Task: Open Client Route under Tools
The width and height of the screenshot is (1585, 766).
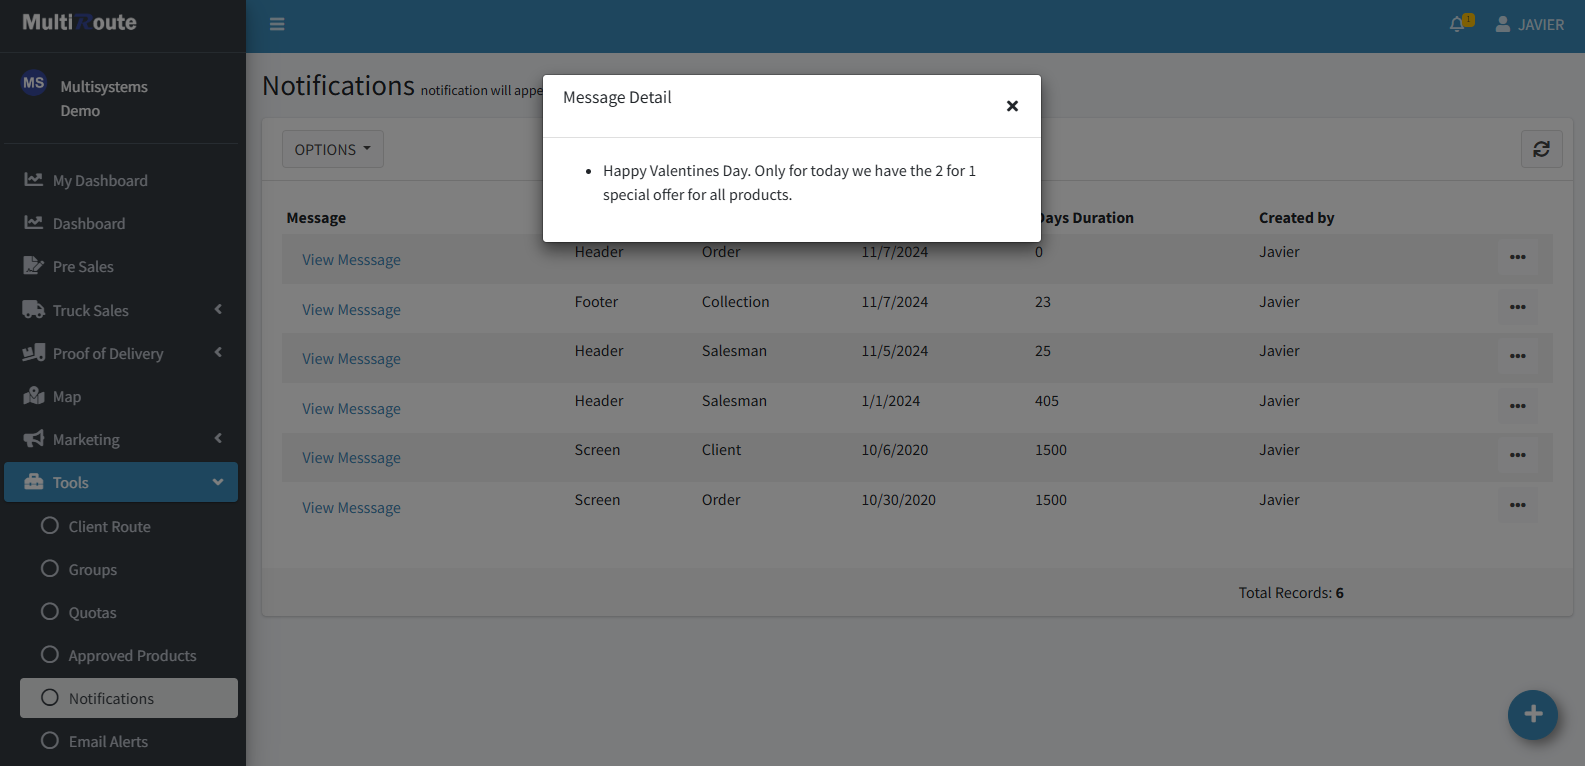Action: coord(128,526)
